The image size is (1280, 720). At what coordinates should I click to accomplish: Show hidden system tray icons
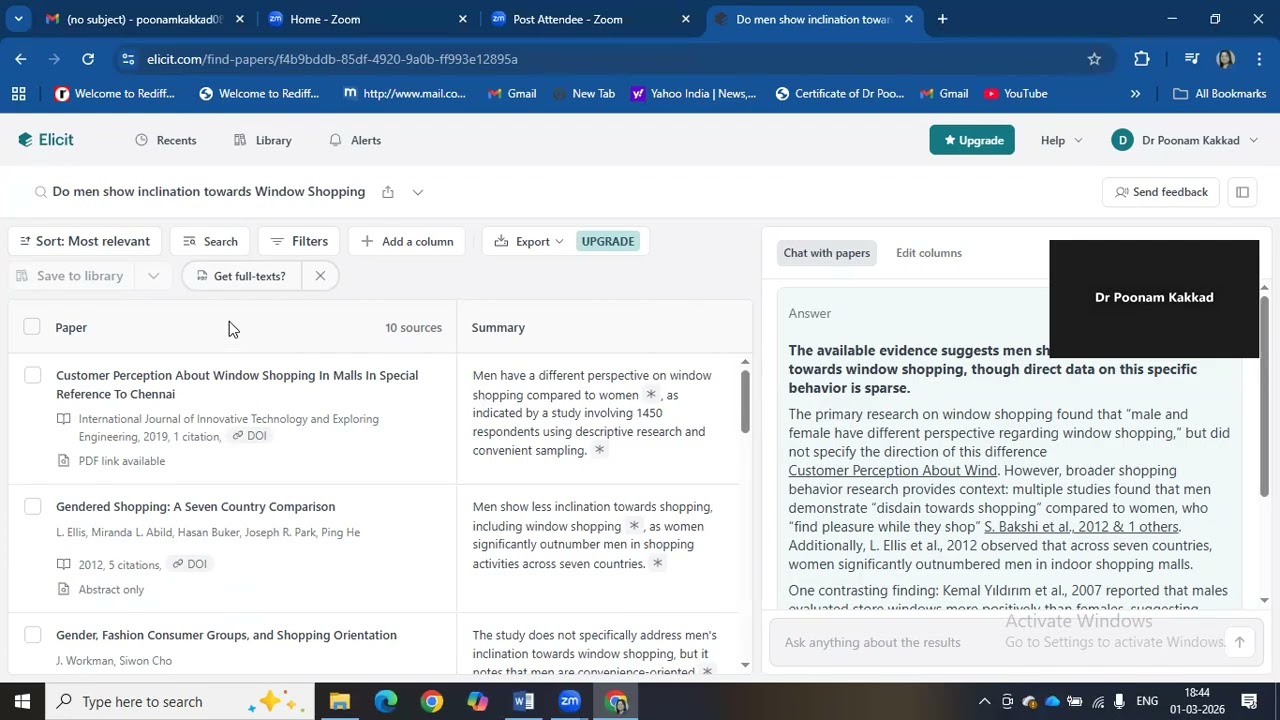tap(984, 702)
